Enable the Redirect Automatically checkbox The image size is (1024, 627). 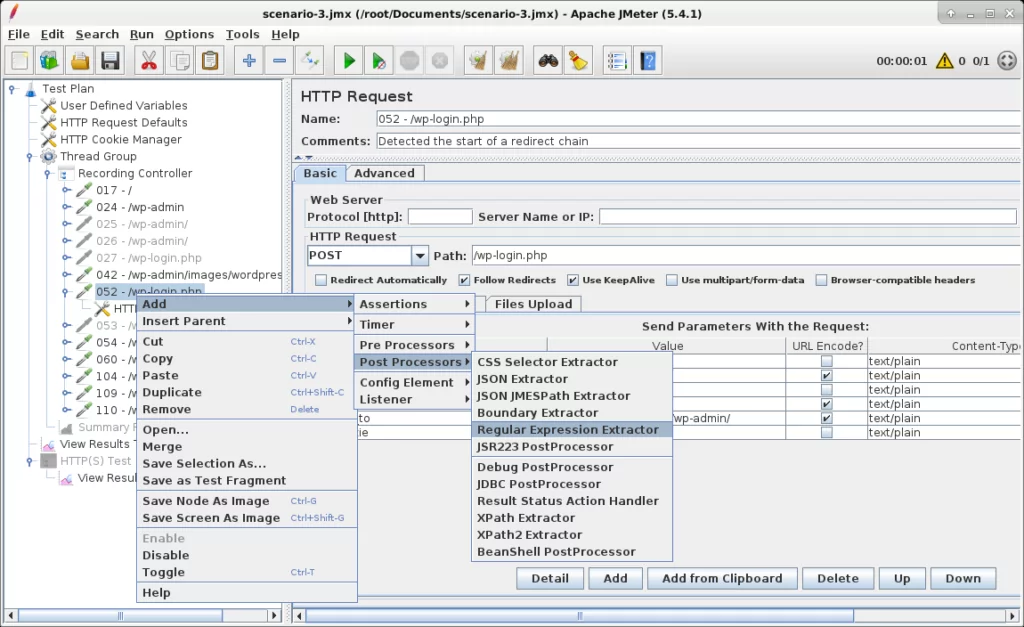320,280
